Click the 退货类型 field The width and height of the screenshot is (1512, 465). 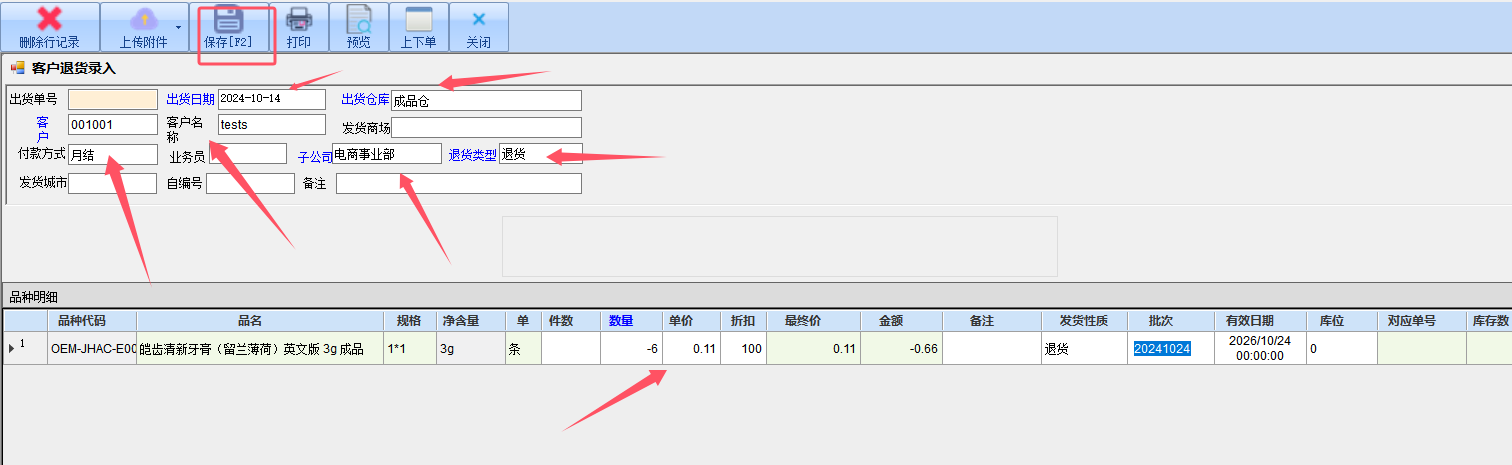(x=539, y=154)
